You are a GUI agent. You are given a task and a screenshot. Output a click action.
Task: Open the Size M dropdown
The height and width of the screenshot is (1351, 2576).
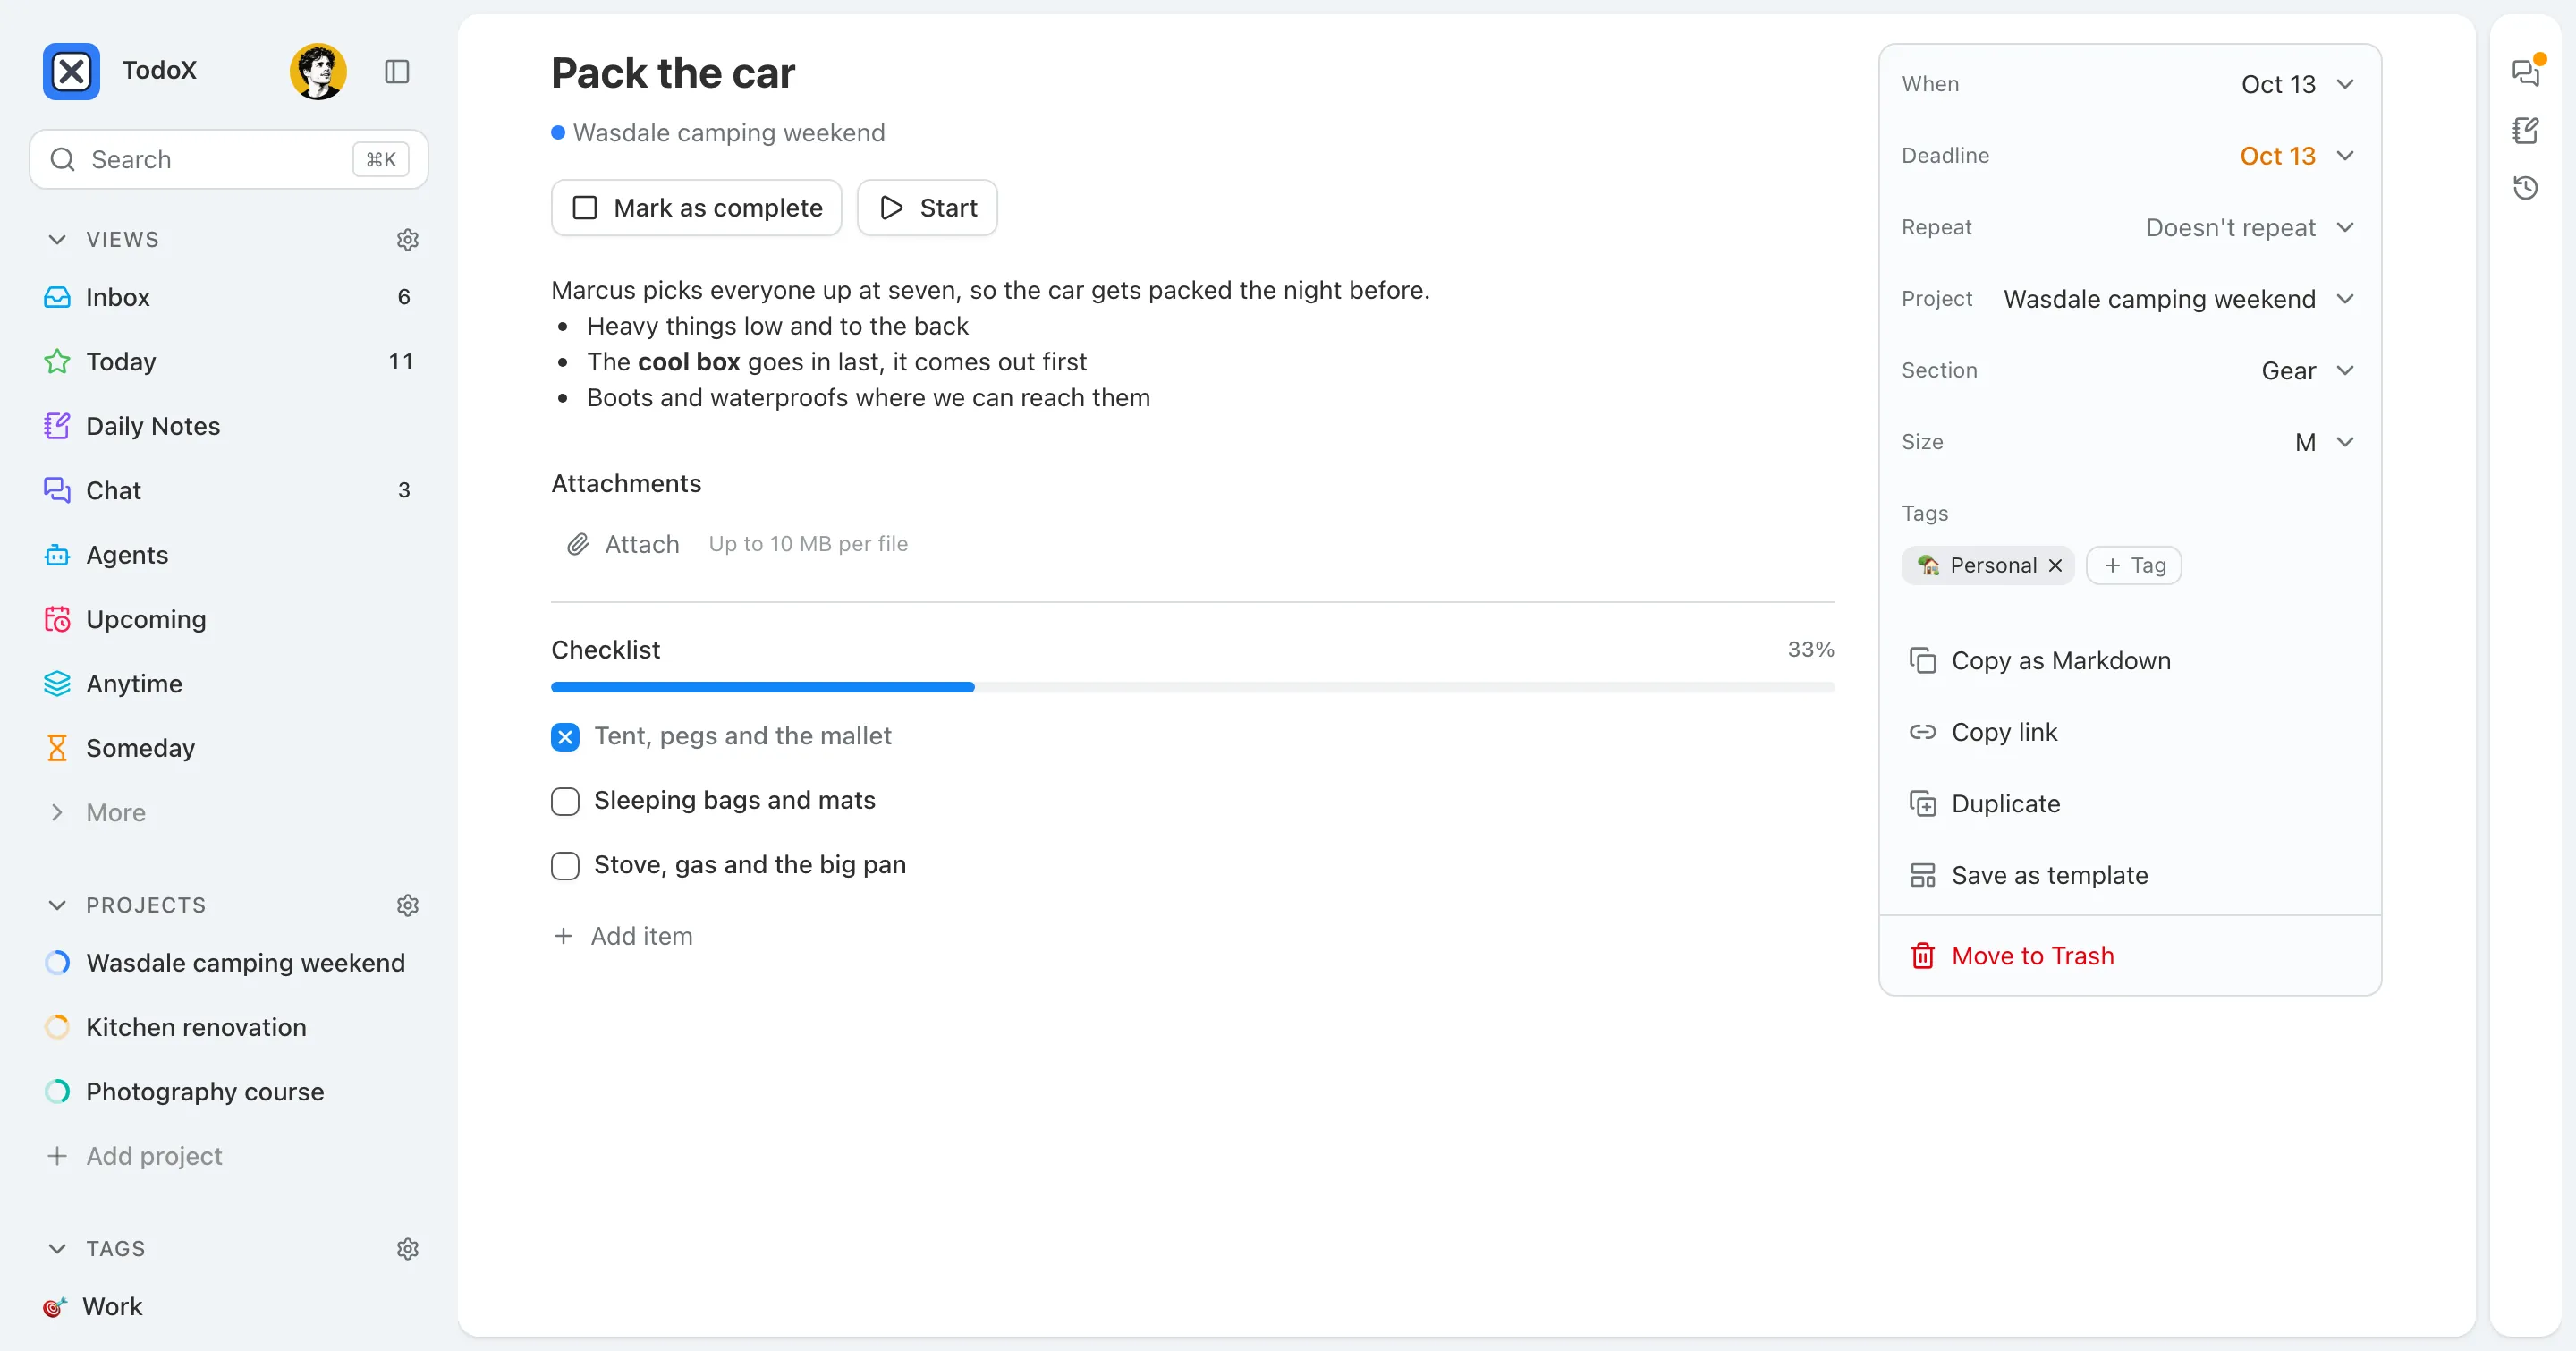coord(2325,442)
